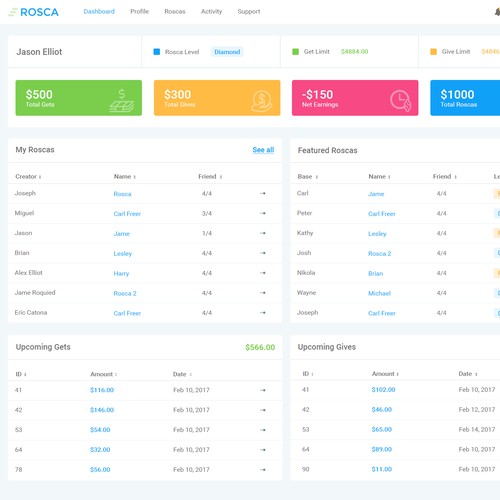Click the arrow on the $116.00 get row
This screenshot has height=500, width=500.
point(263,390)
